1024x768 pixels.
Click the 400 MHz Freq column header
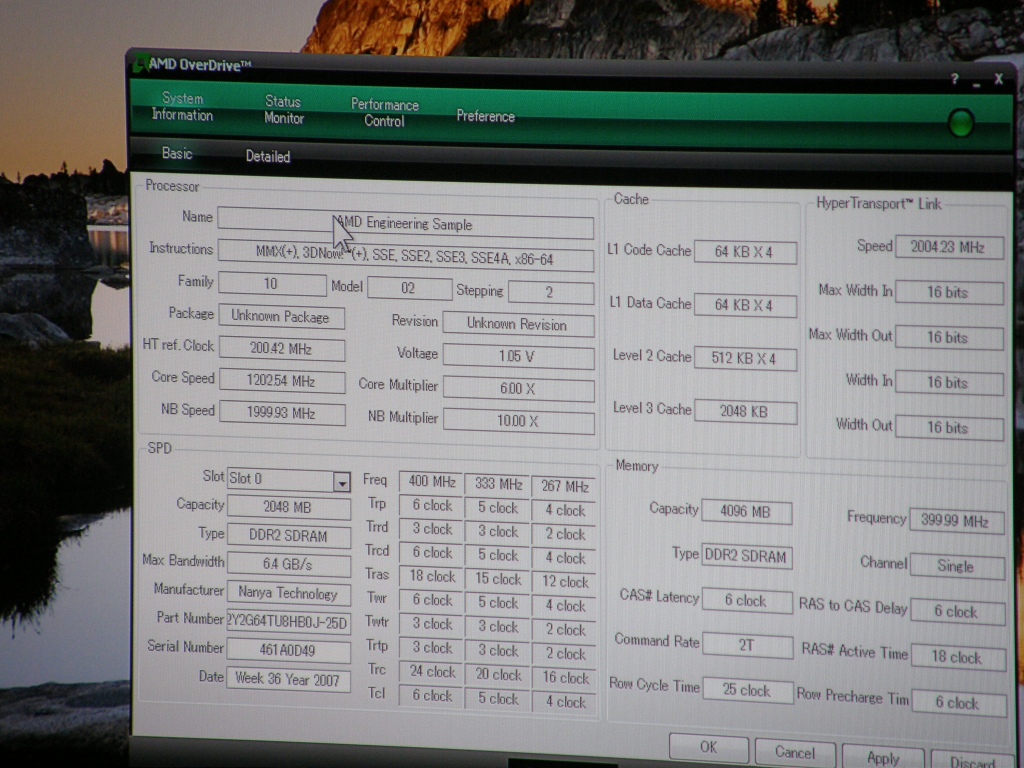coord(431,482)
